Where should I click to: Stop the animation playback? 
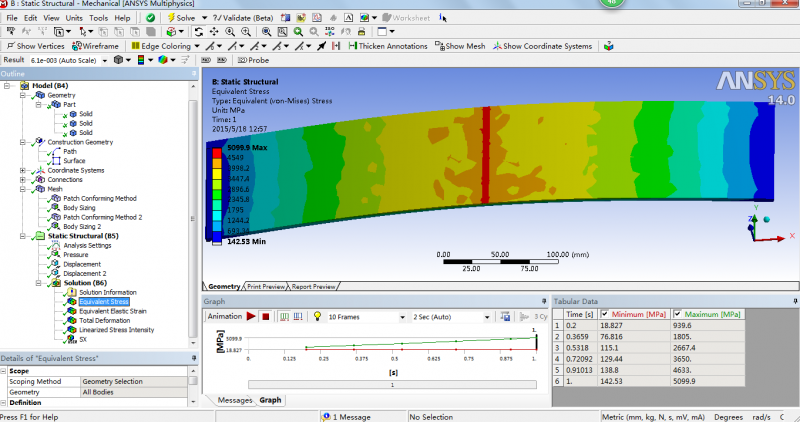coord(266,317)
